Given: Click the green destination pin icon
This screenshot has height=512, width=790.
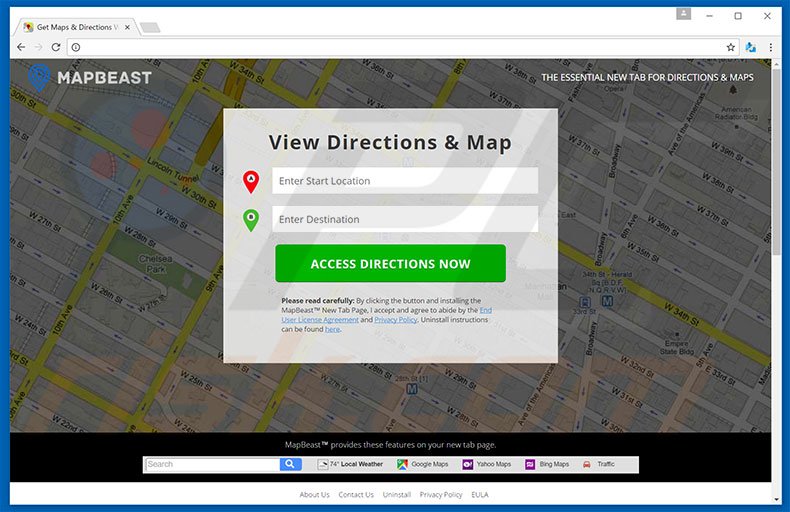Looking at the screenshot, I should point(251,220).
